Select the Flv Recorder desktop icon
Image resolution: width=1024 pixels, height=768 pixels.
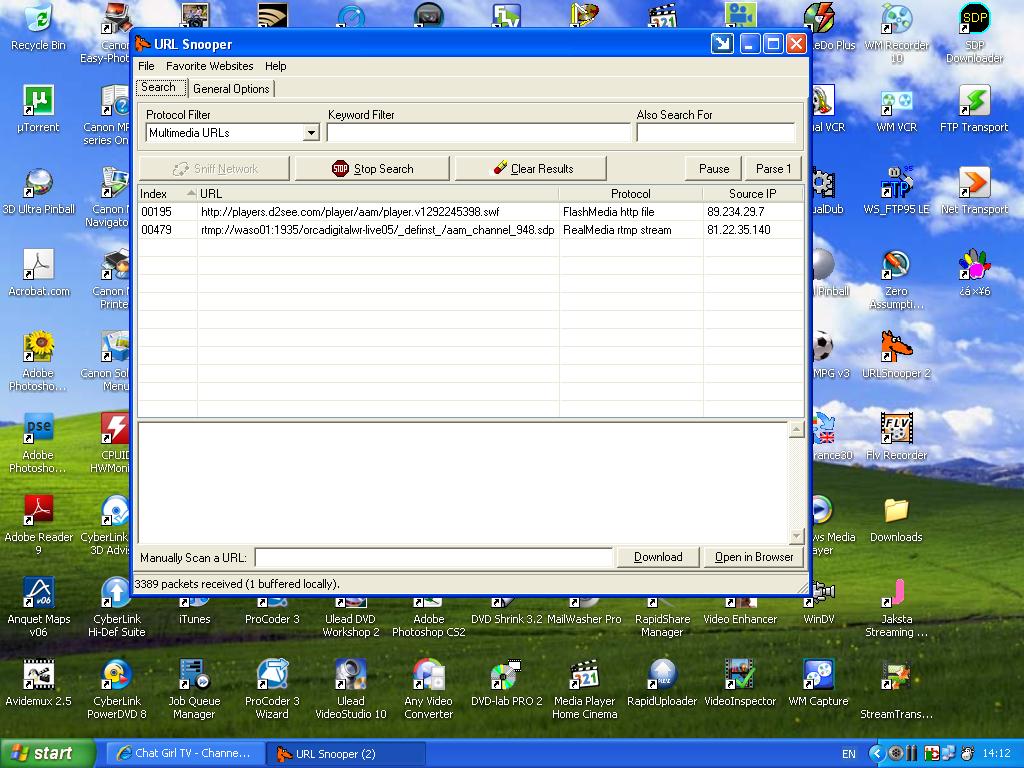coord(896,437)
